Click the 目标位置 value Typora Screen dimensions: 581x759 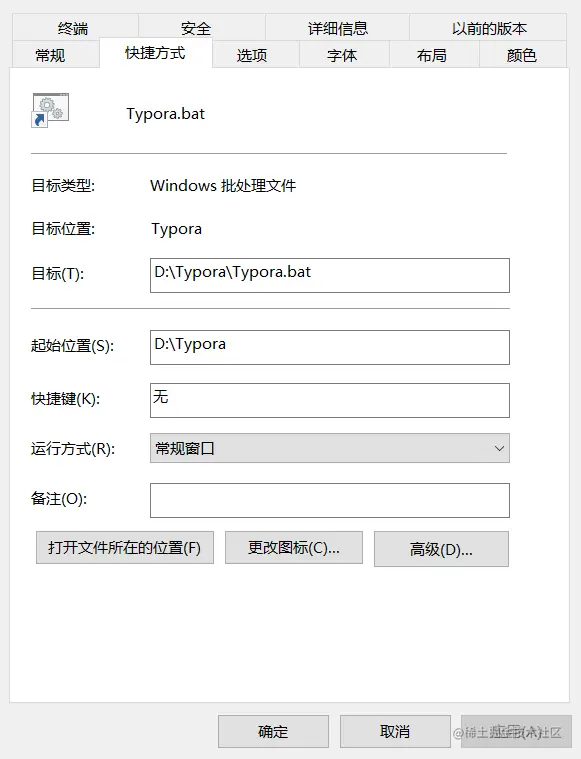pyautogui.click(x=176, y=229)
